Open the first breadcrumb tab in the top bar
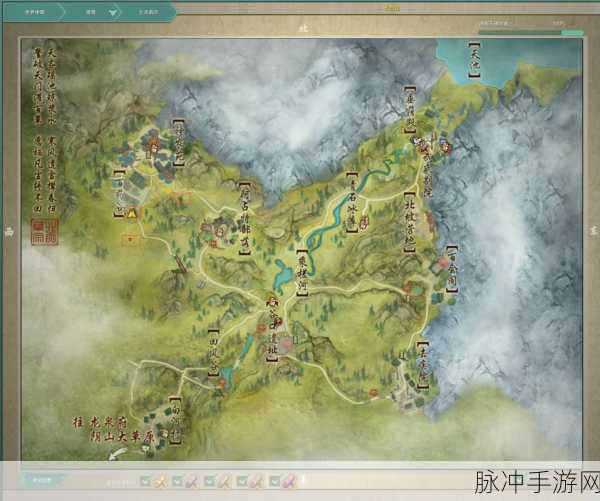Screen dimensions: 600x501 tap(34, 12)
